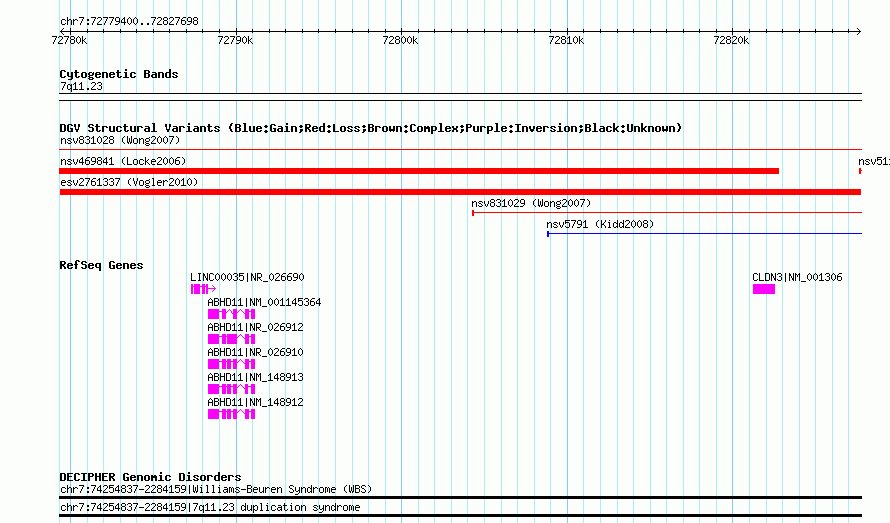Click ABHD11|NM_001145364 label
The image size is (890, 523).
tap(265, 302)
